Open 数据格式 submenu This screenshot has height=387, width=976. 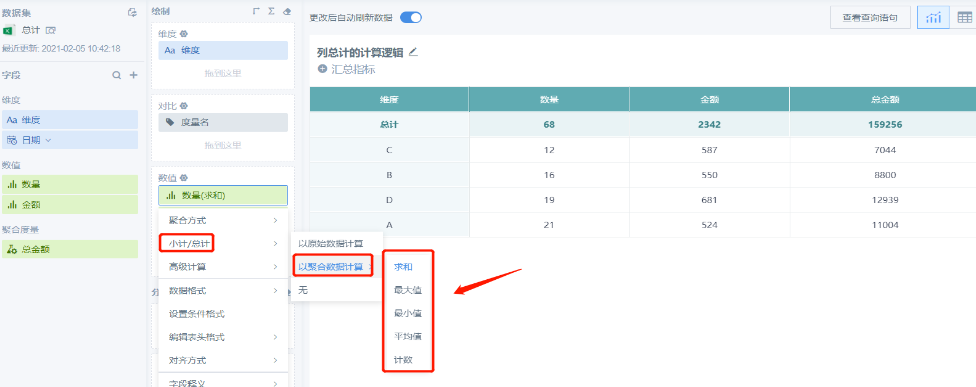coord(223,291)
